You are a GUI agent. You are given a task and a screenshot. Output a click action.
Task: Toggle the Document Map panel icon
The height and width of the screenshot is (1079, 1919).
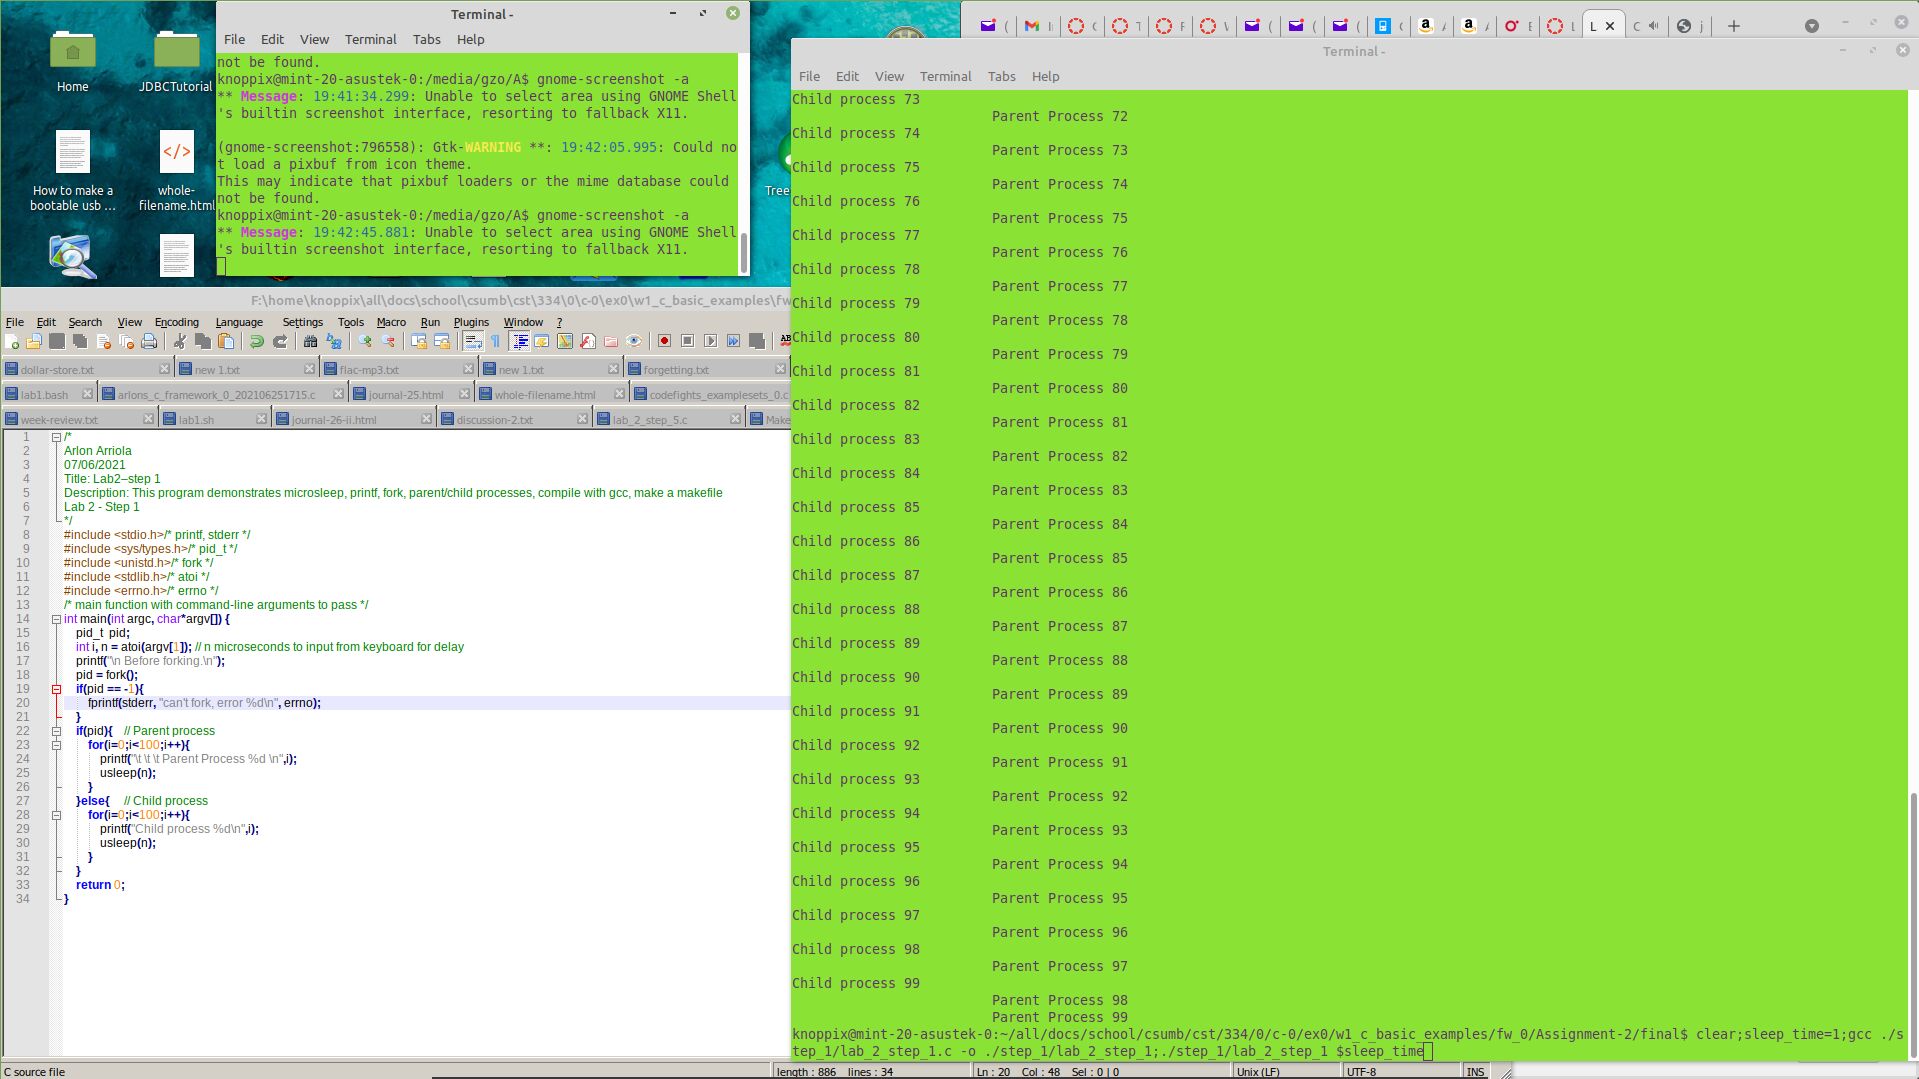(x=565, y=342)
